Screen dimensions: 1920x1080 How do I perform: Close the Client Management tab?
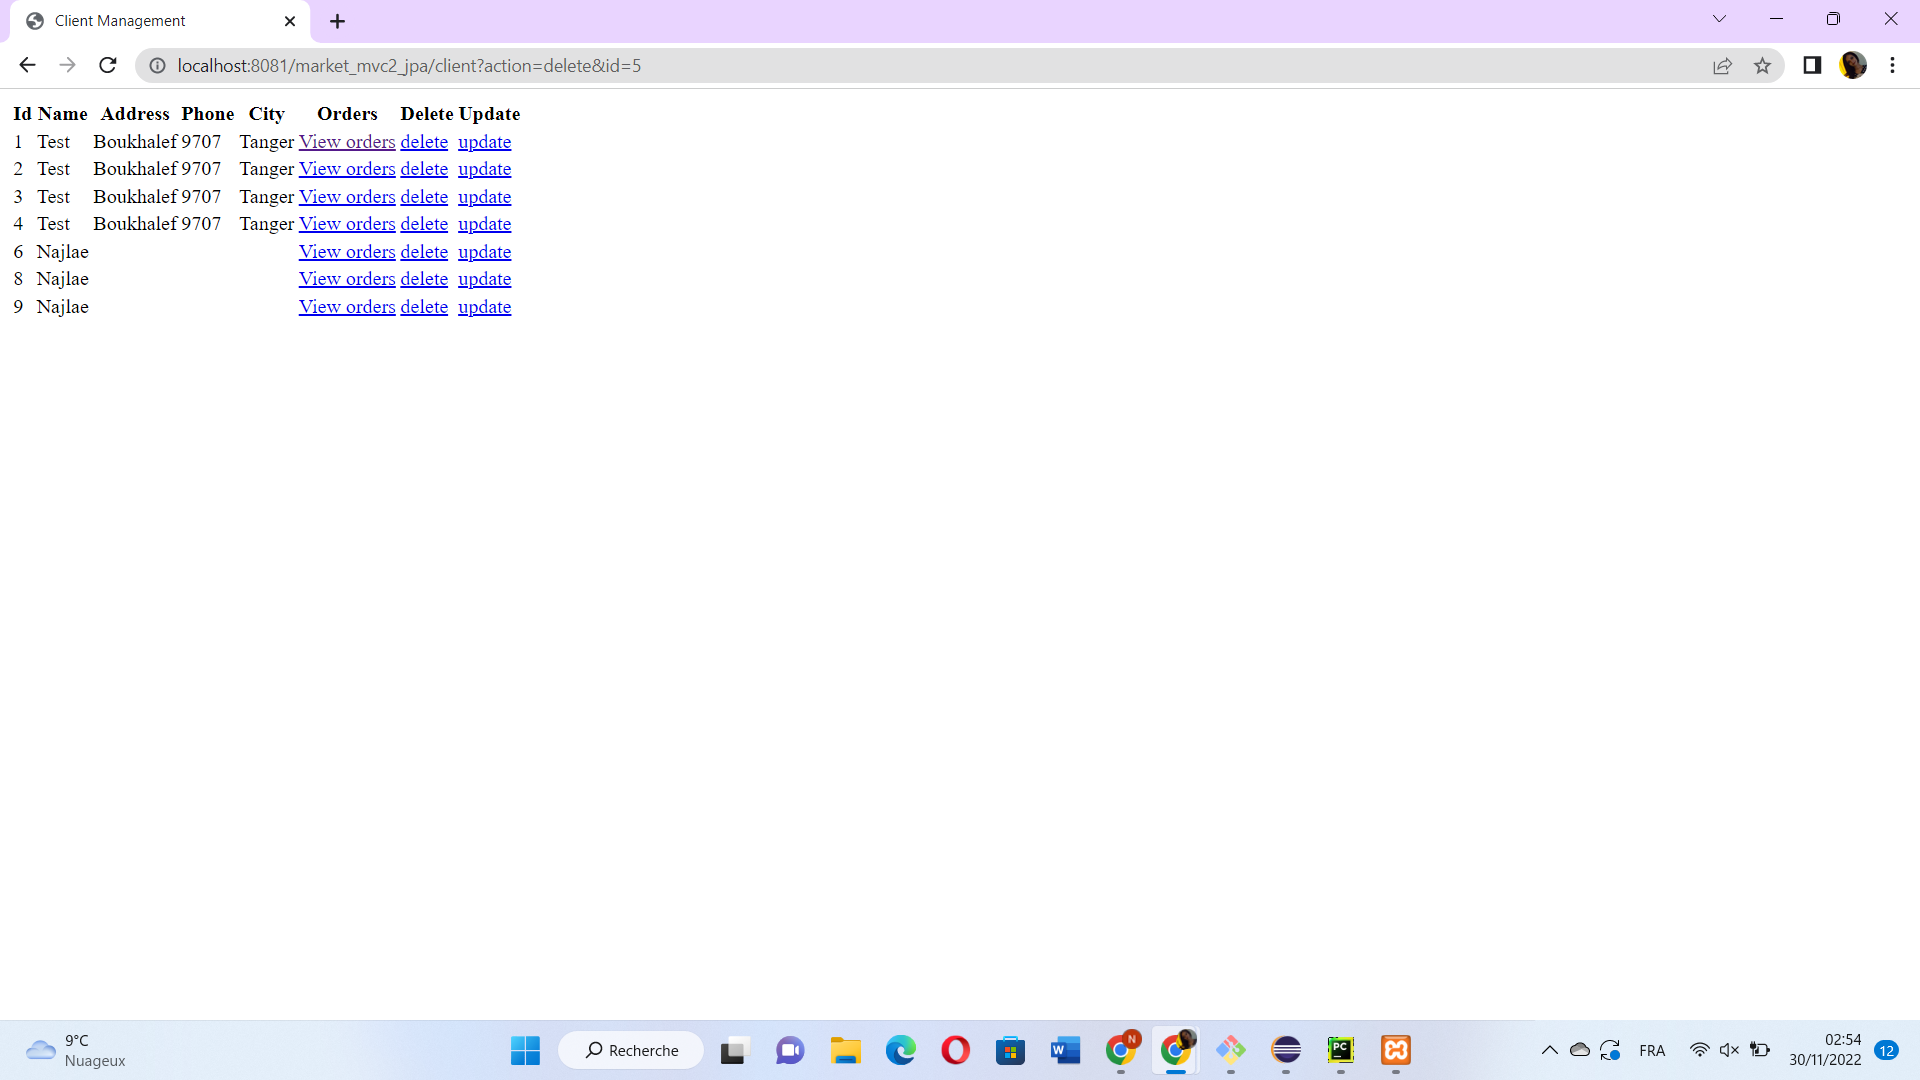pos(290,21)
